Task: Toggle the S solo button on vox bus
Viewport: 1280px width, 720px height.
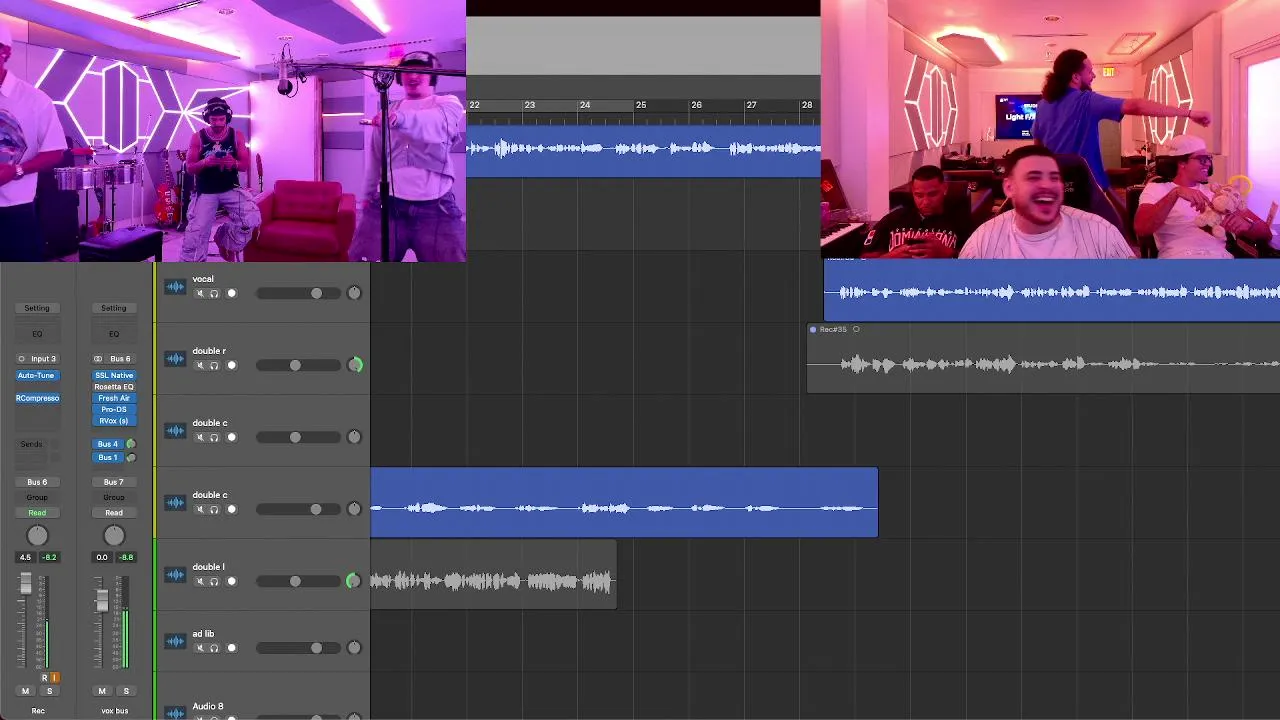Action: 126,691
